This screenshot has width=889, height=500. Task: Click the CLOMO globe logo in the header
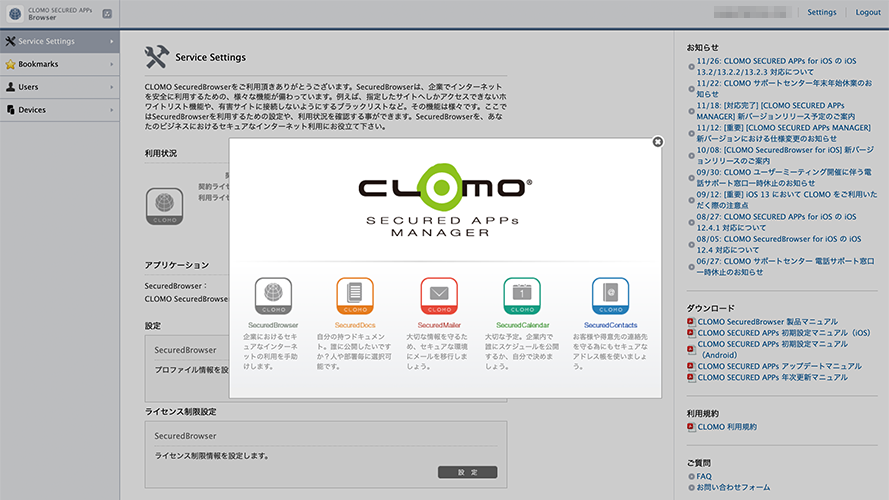click(x=15, y=14)
